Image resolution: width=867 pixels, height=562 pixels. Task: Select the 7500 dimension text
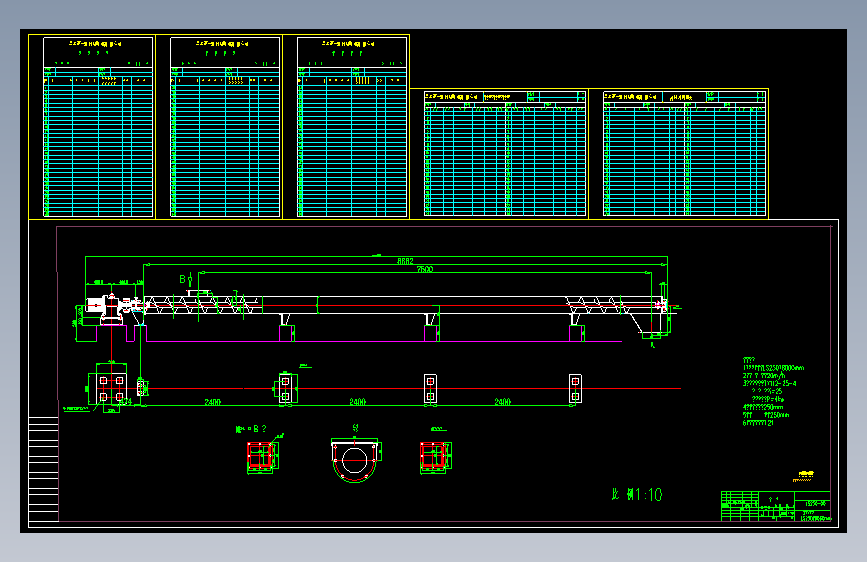[x=425, y=269]
